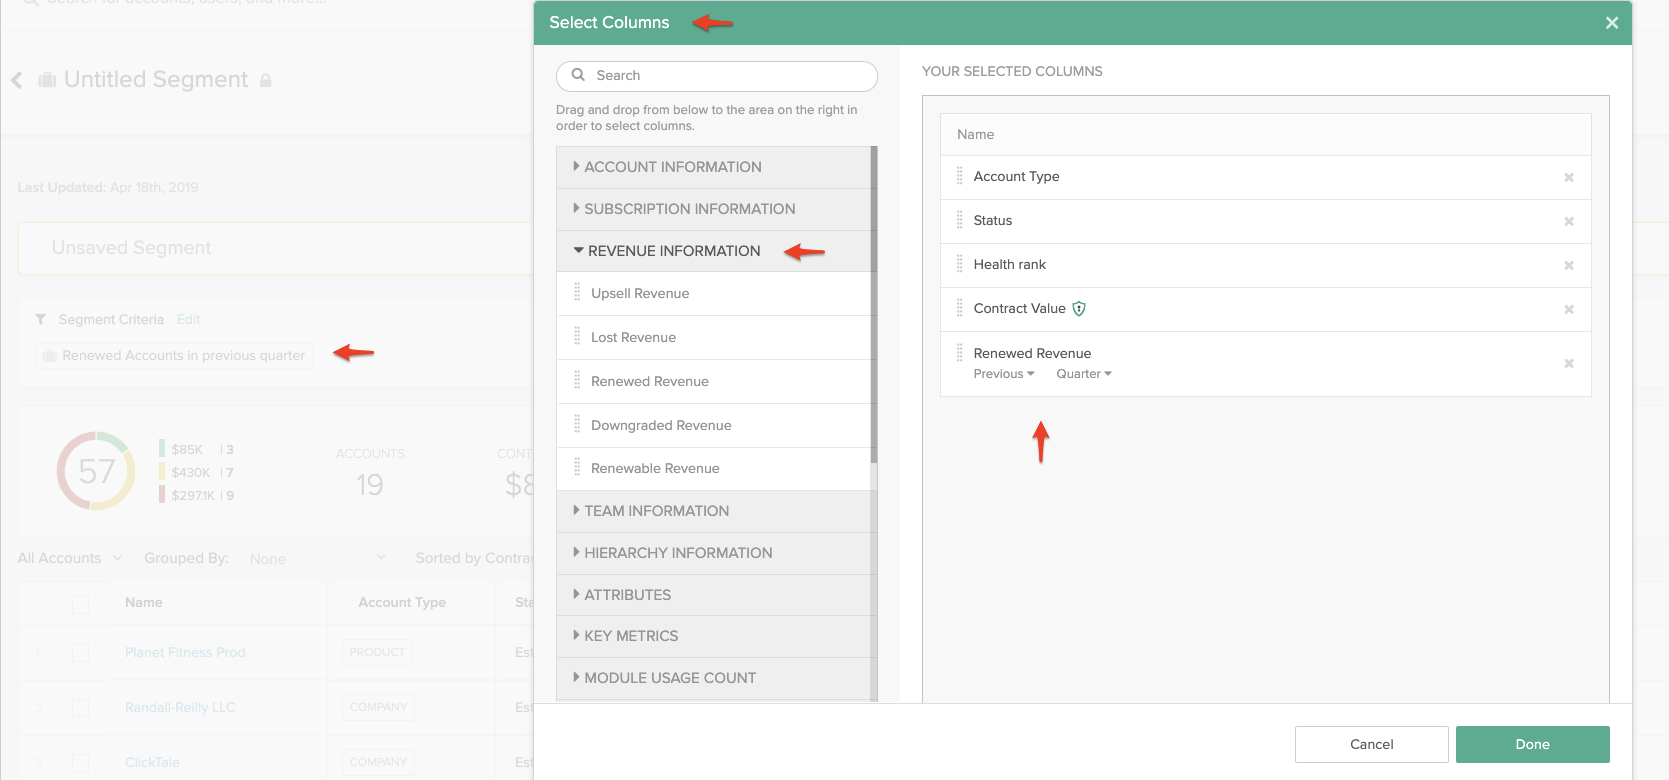The width and height of the screenshot is (1669, 780).
Task: Click back arrow beside Untitled Segment
Action: pos(17,80)
